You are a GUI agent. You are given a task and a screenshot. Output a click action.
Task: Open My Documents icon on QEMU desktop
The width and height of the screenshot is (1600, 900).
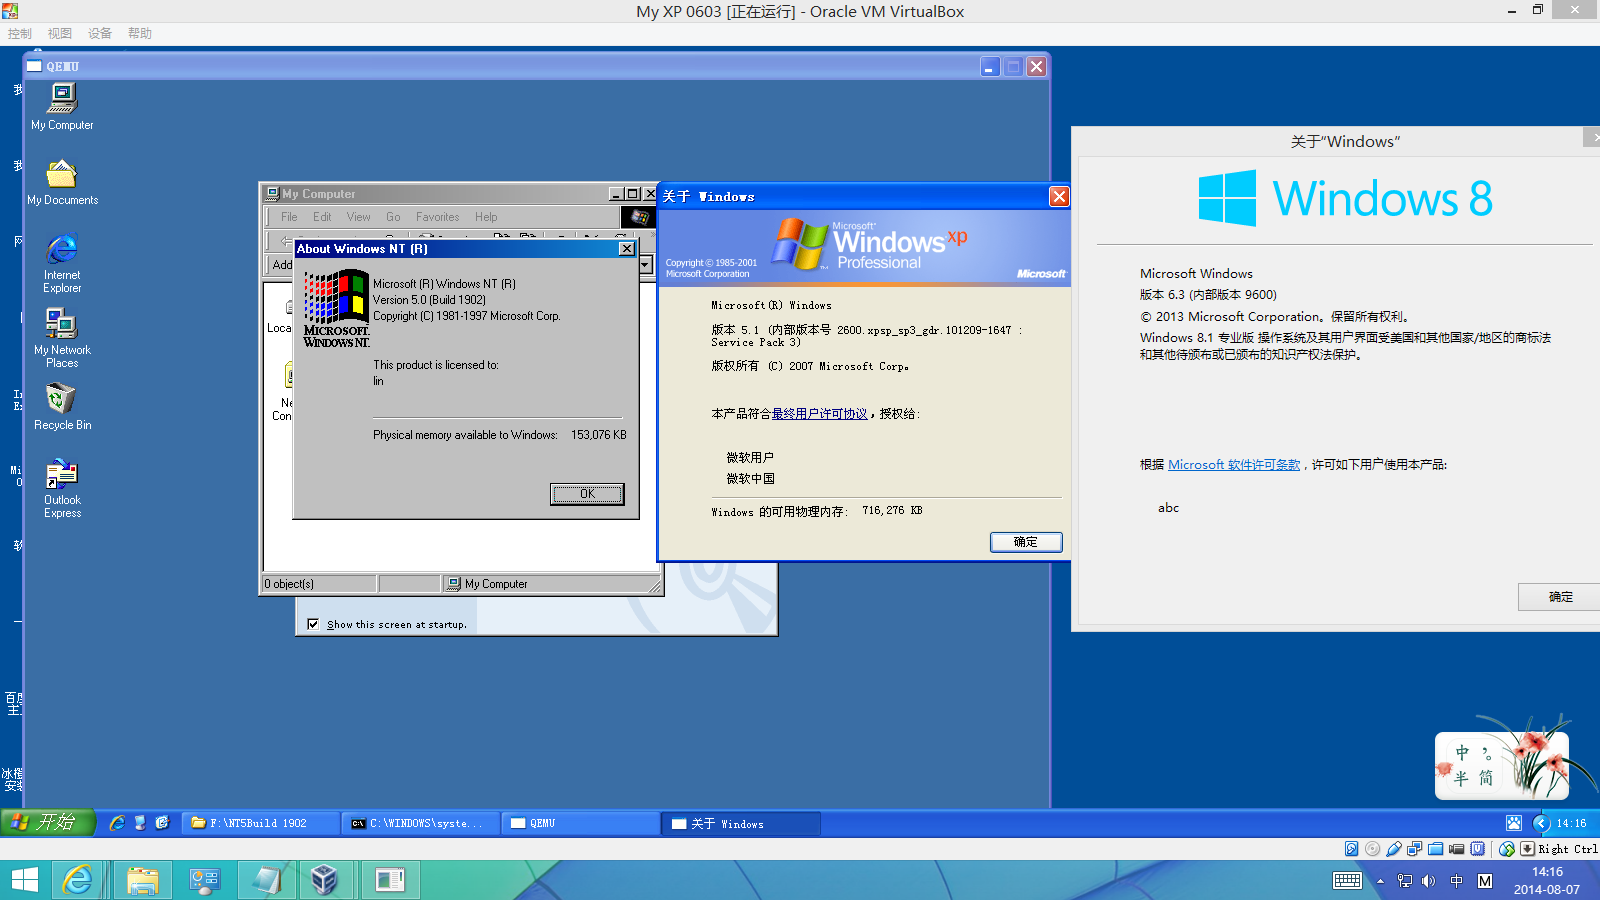pos(62,182)
